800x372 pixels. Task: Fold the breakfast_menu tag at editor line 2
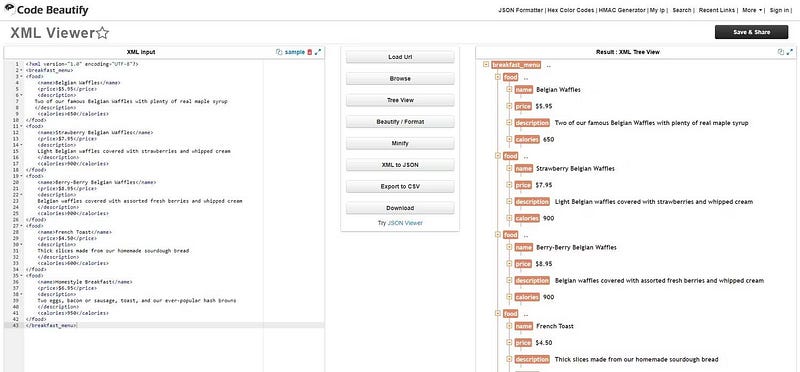[x=21, y=70]
